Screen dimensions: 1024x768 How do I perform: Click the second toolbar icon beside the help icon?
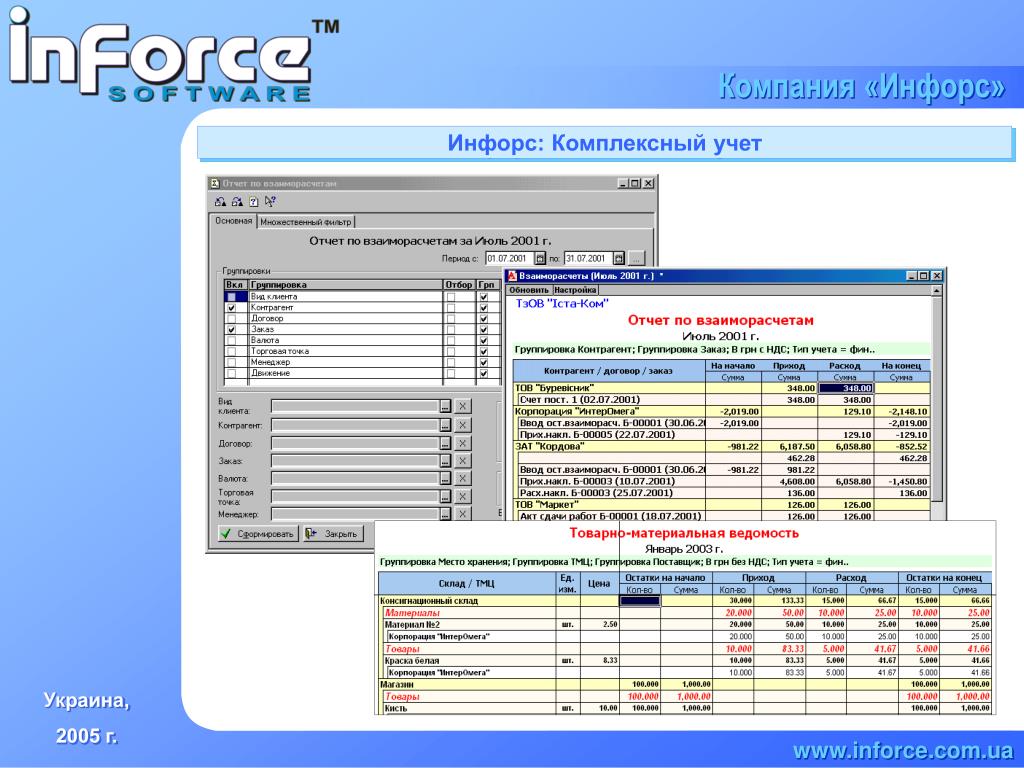click(237, 202)
